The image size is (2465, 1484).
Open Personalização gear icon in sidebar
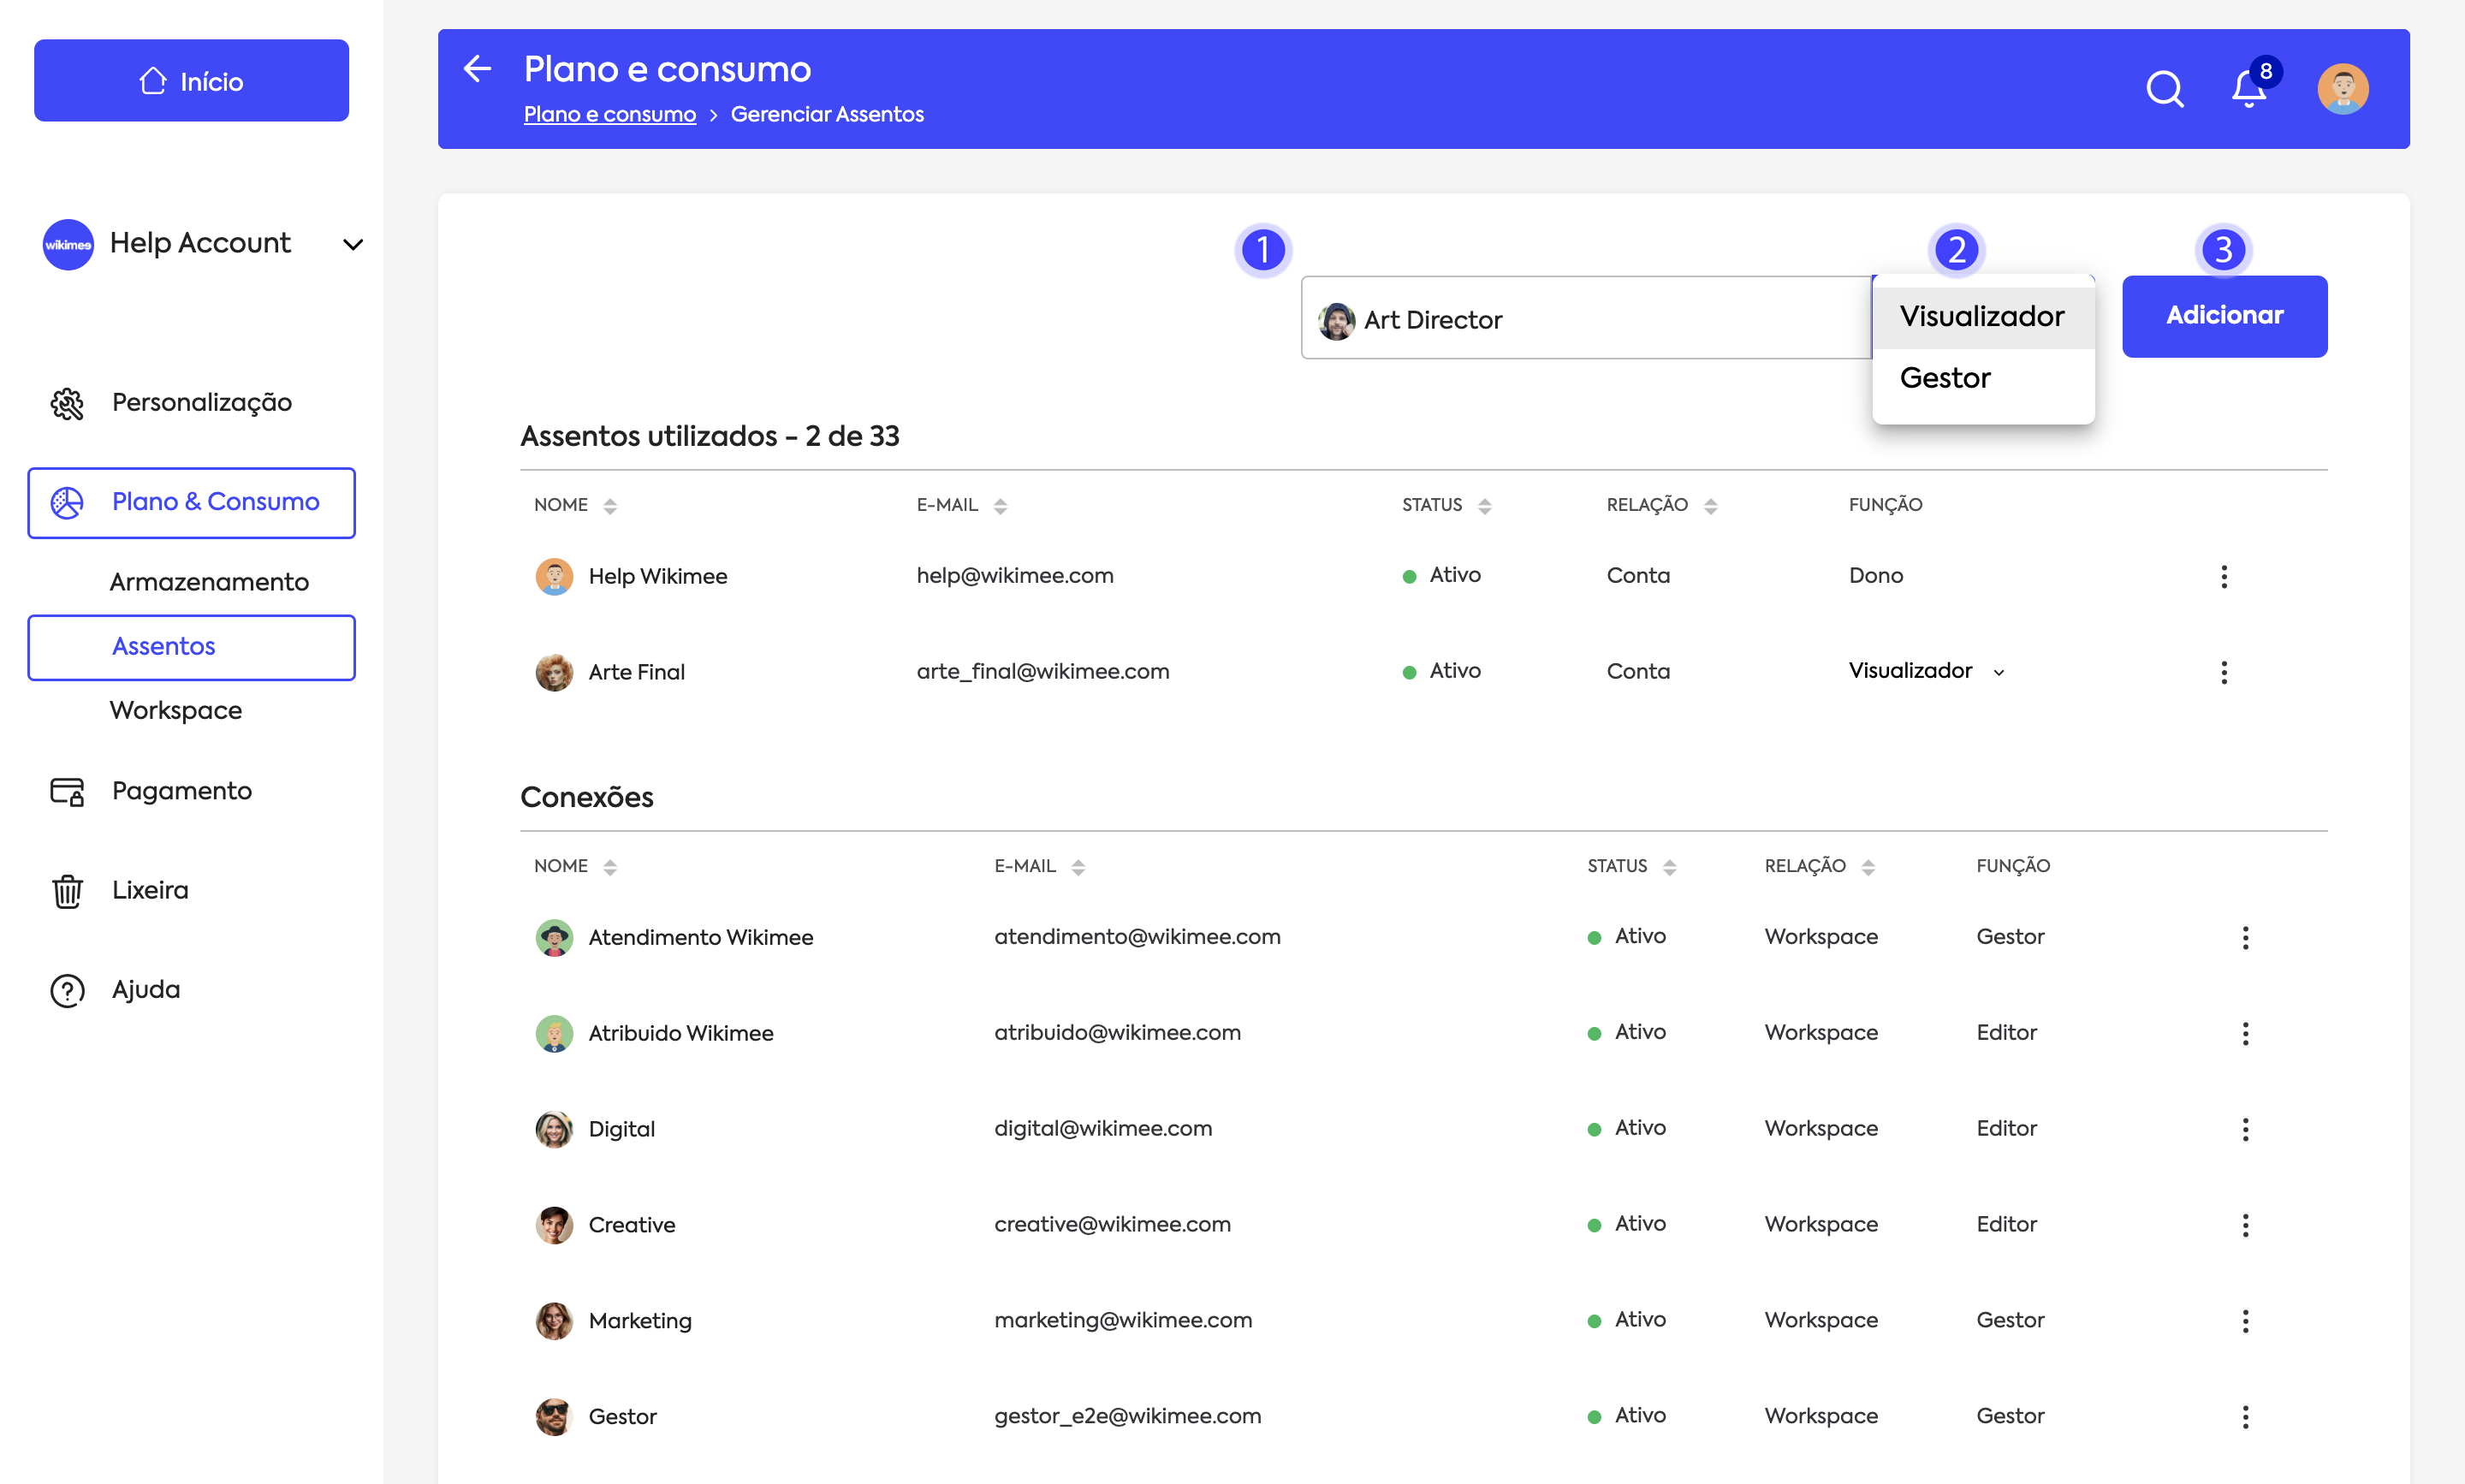coord(67,403)
